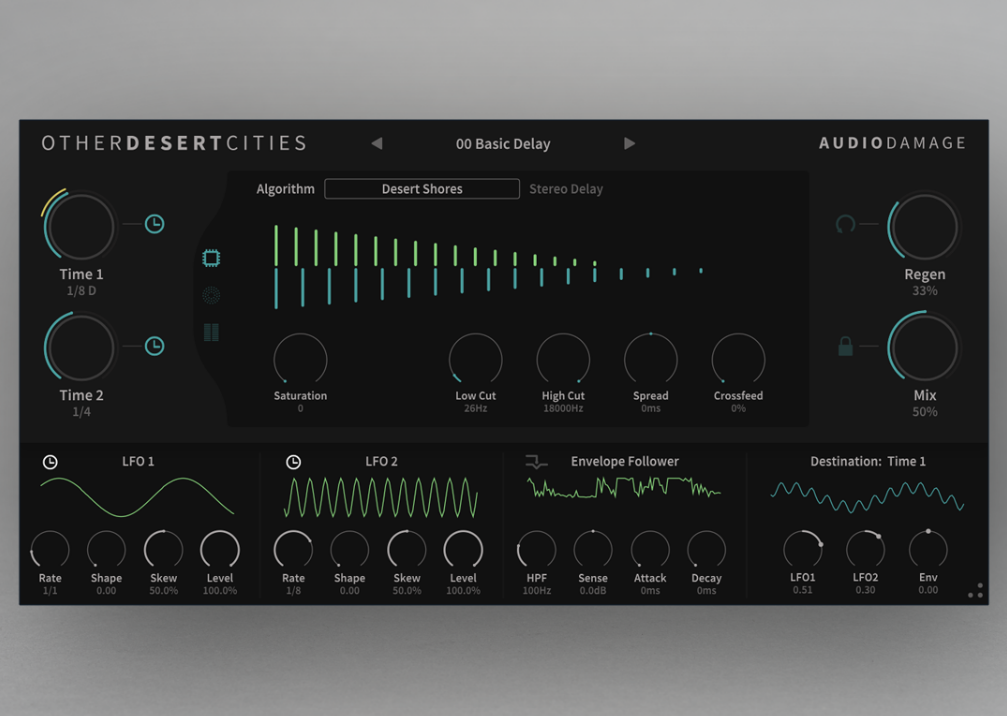Screen dimensions: 1007x716
Task: Click the LFO 1 Shape knob
Action: [x=106, y=550]
